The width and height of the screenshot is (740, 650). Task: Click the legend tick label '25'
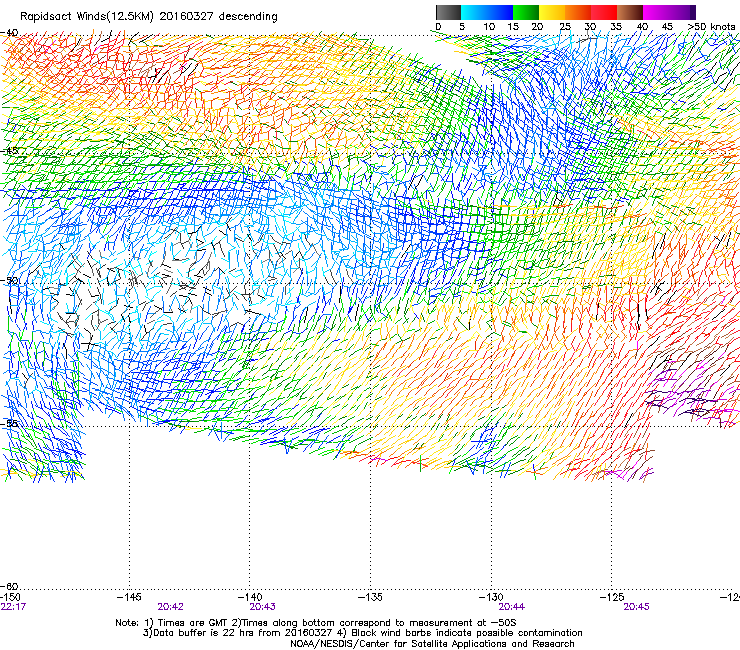coord(565,27)
